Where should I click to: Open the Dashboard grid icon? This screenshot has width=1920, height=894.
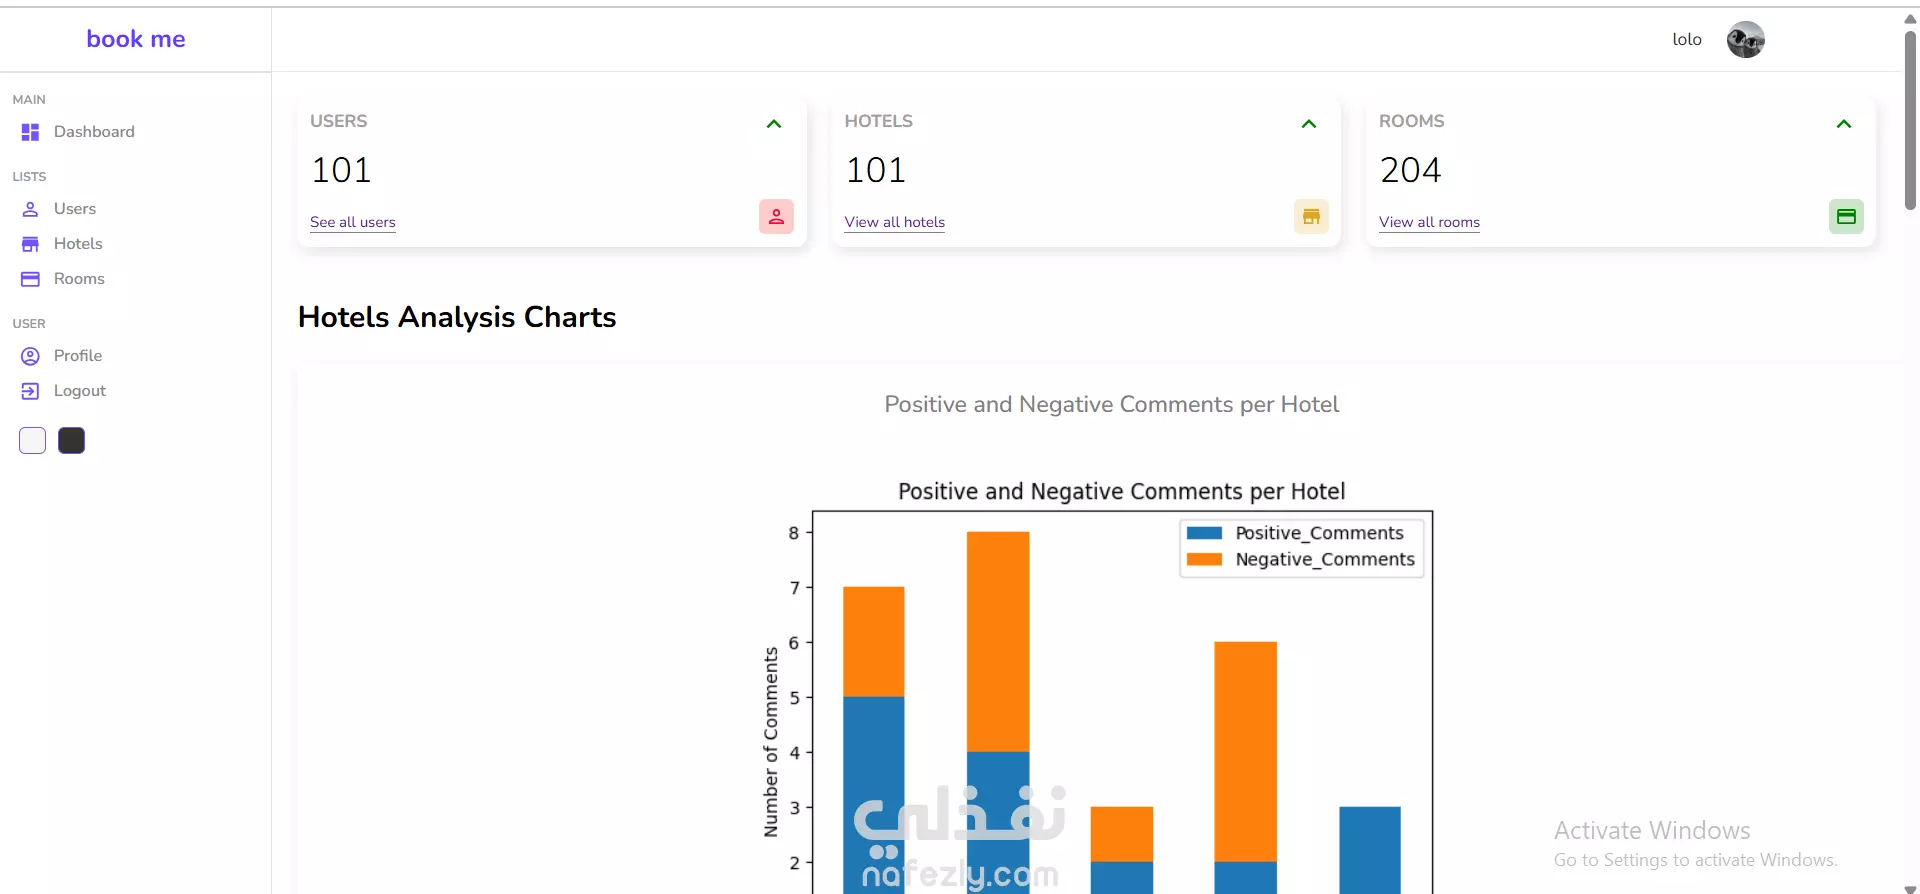30,132
